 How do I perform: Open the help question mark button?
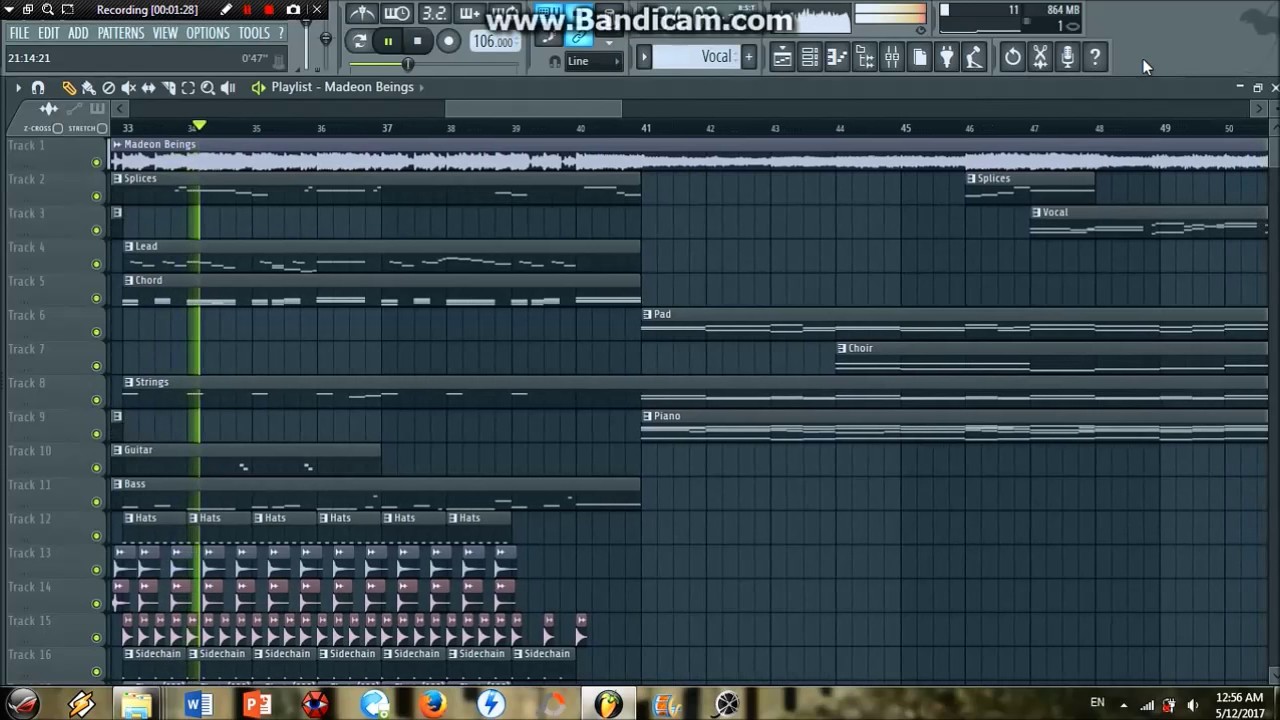(x=1095, y=58)
